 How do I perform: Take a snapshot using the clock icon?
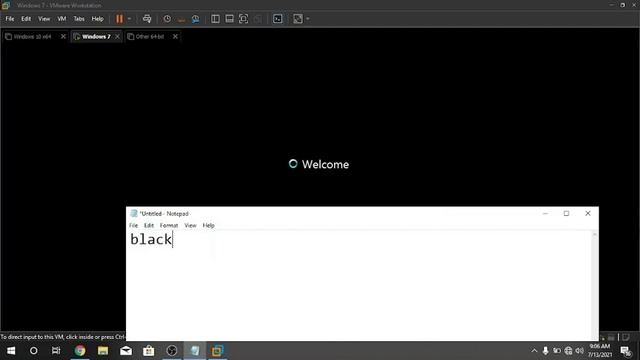(x=167, y=19)
